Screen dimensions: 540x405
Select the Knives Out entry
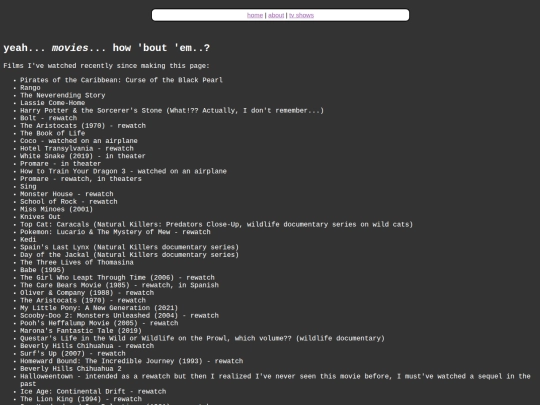pos(40,216)
